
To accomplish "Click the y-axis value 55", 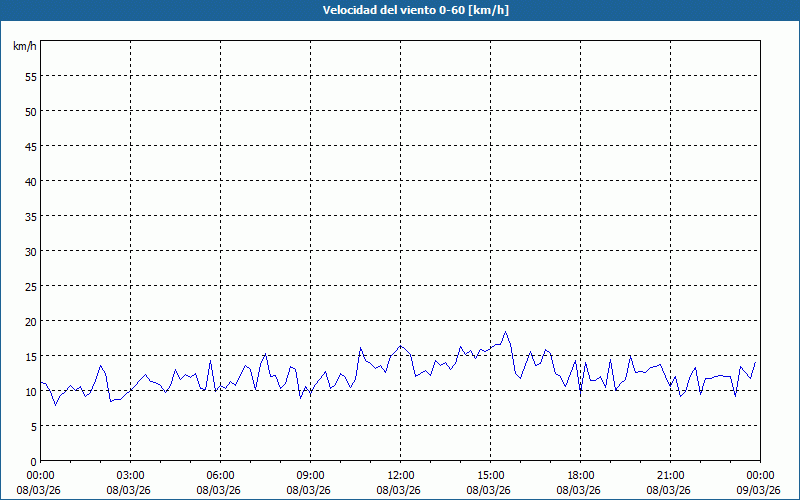I will (x=30, y=76).
